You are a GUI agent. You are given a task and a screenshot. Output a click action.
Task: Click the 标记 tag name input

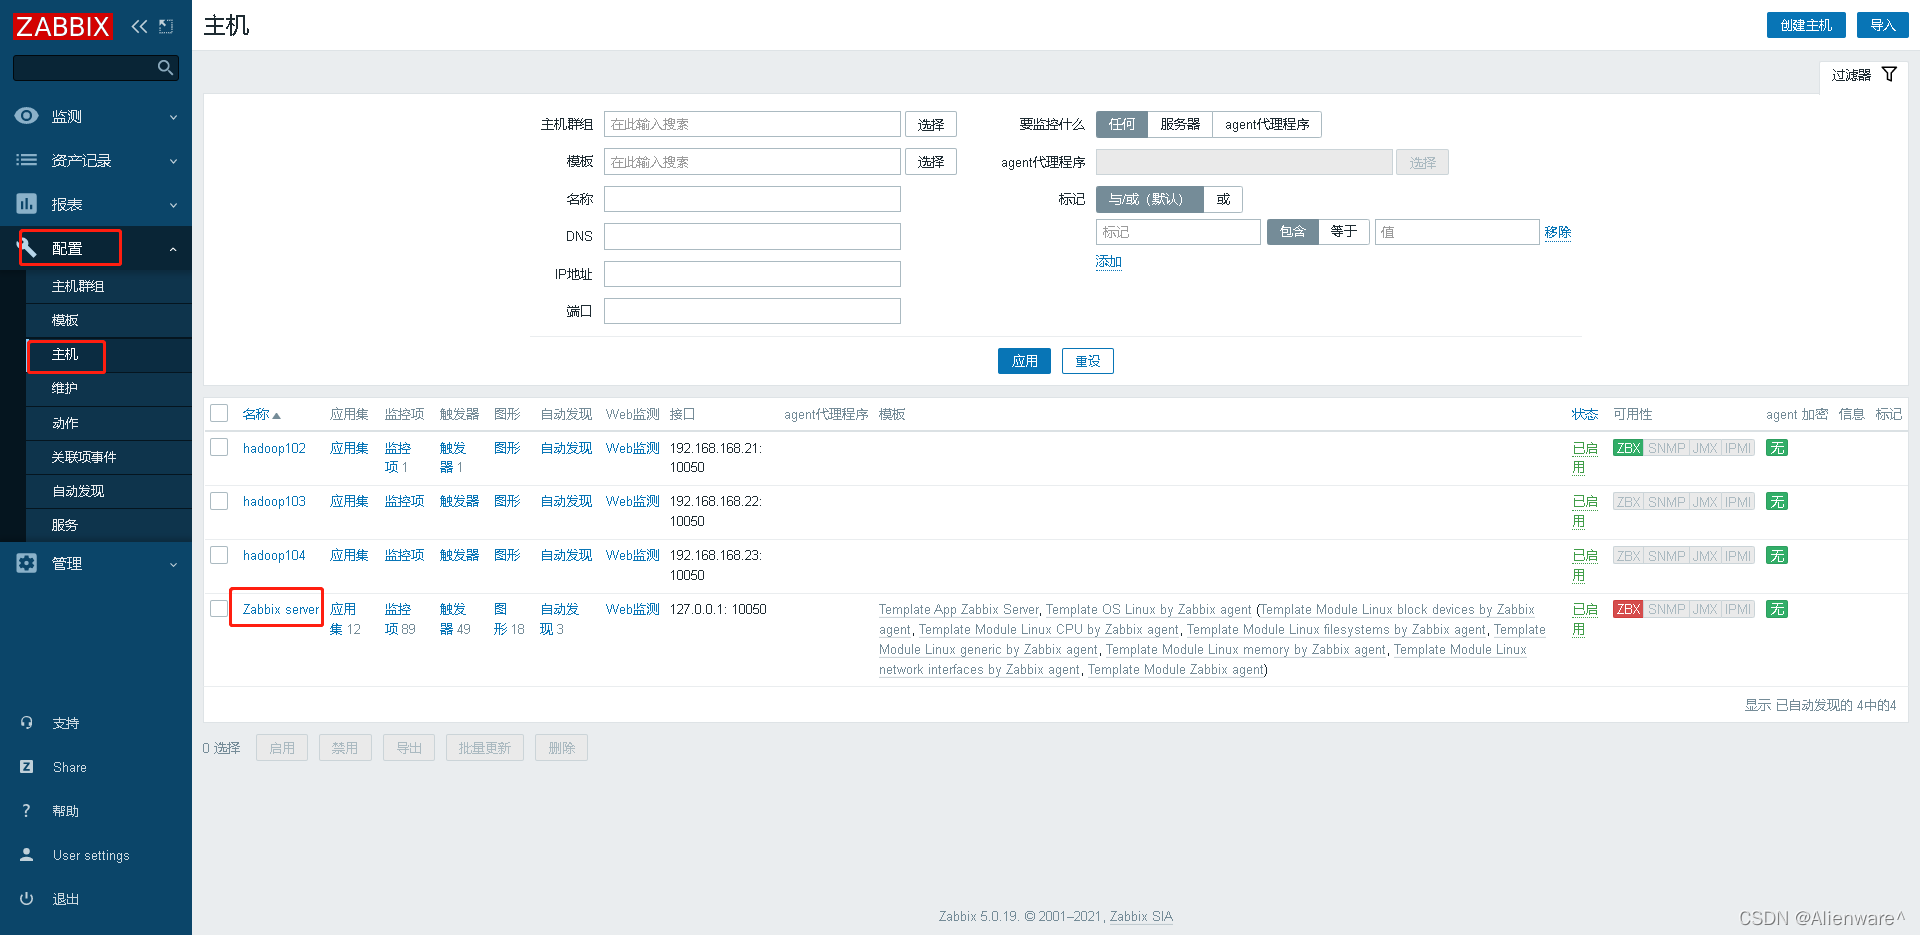pos(1178,232)
